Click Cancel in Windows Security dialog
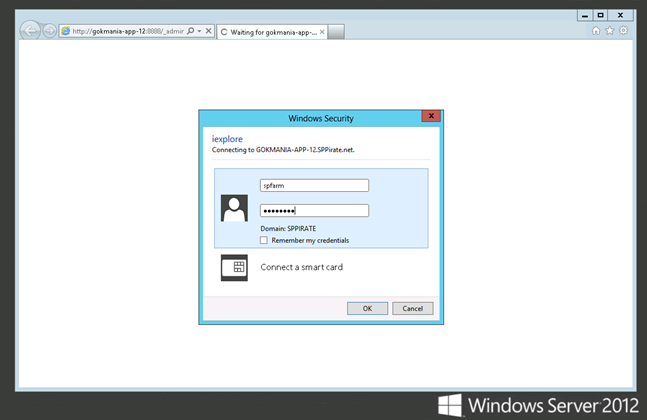Viewport: 647px width, 420px height. coord(413,309)
